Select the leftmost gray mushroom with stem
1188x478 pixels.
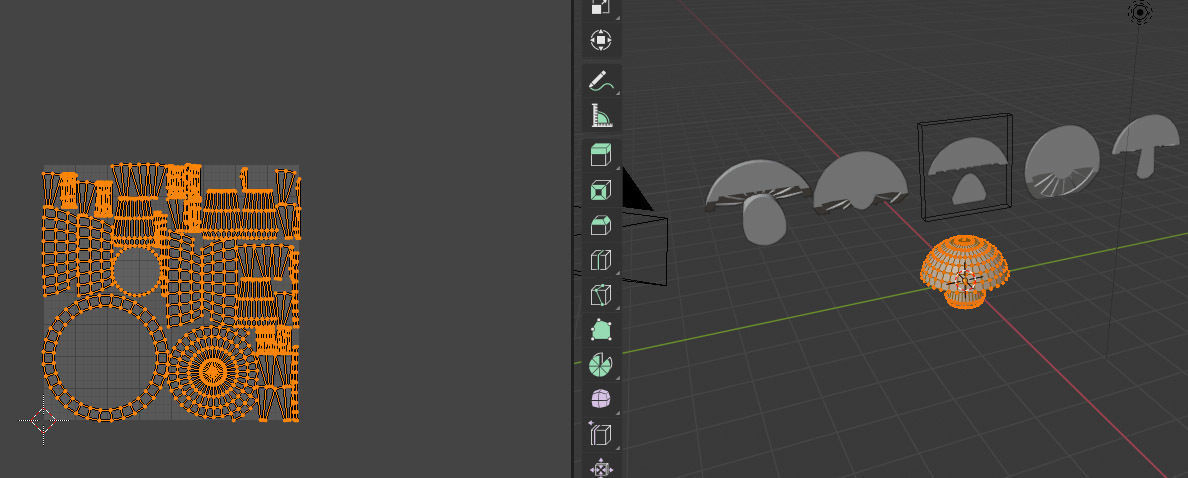coord(758,202)
